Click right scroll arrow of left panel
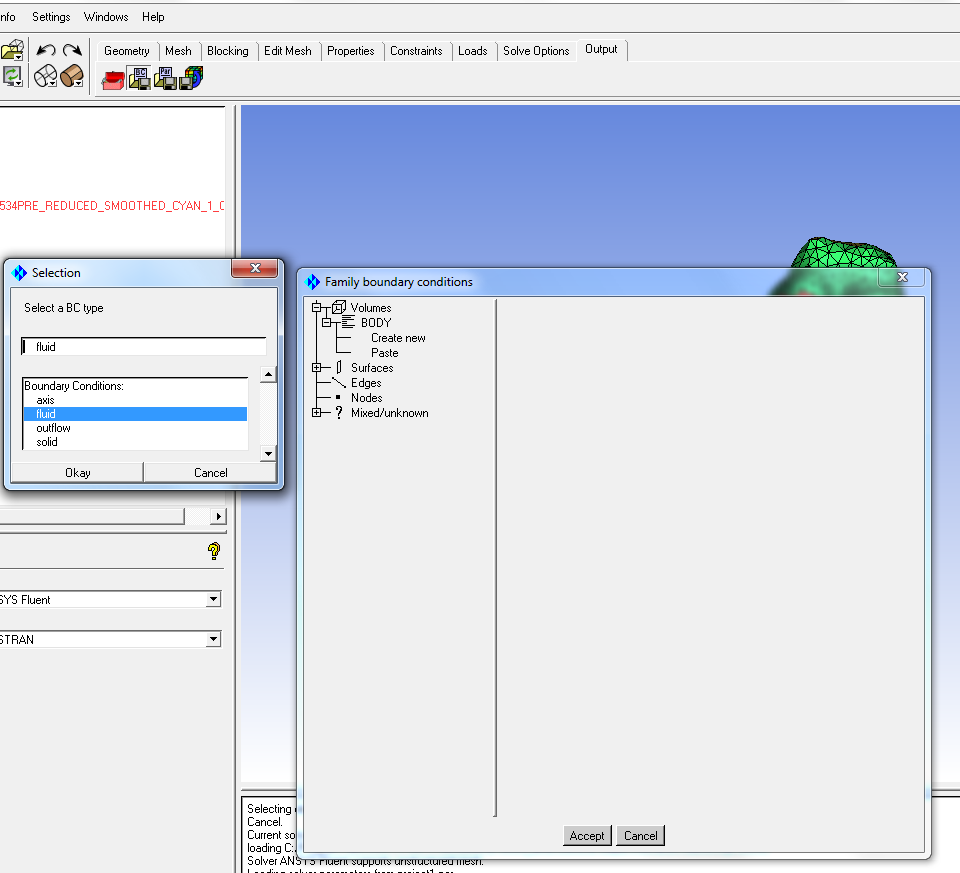 click(219, 516)
